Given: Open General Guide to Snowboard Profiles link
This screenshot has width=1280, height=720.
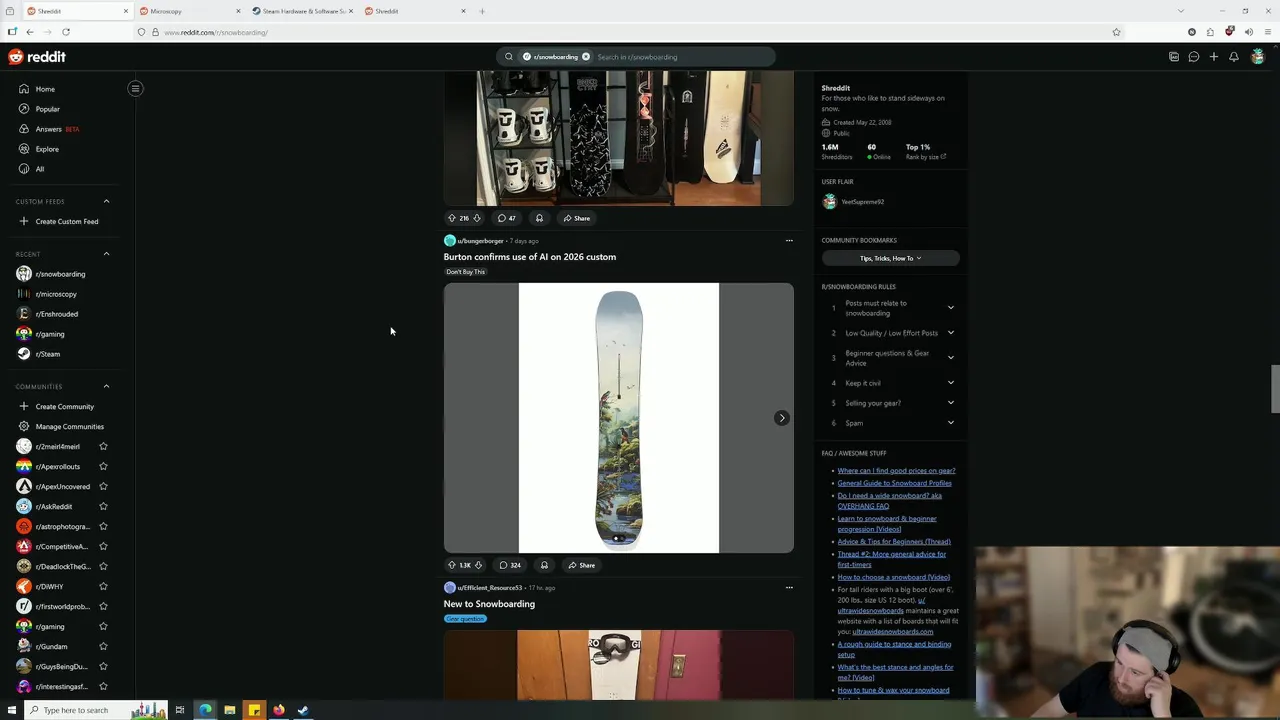Looking at the screenshot, I should click(894, 483).
